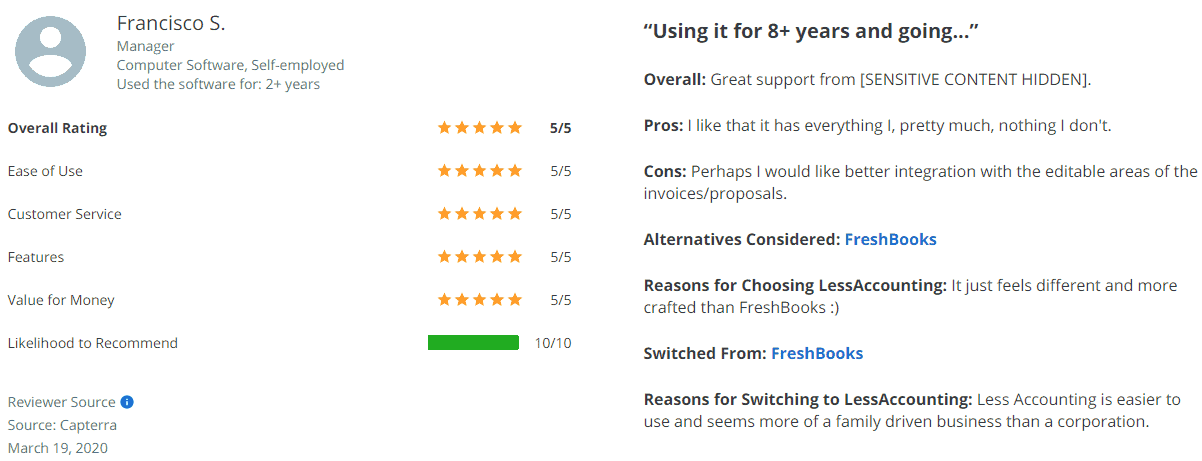This screenshot has height=461, width=1202.
Task: Click the review title about 8+ years
Action: 811,31
